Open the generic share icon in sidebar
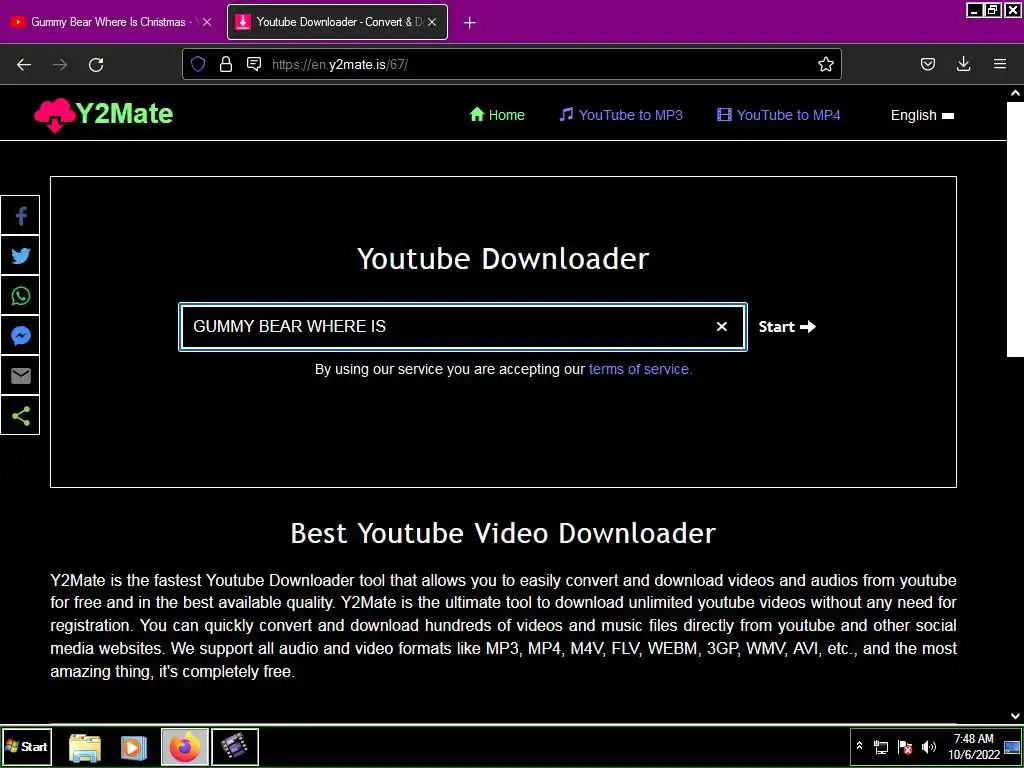 click(20, 416)
